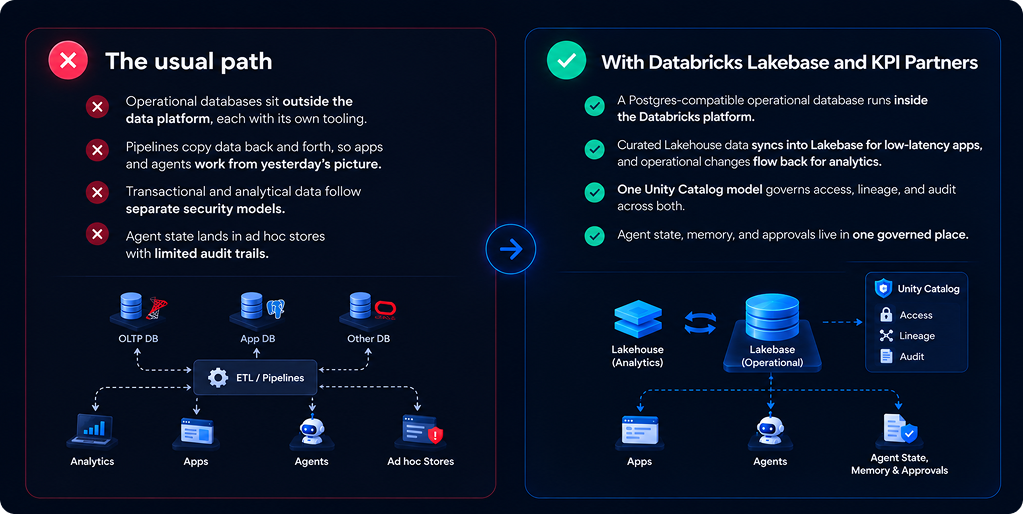Click the 'Agent State, Memory & Approvals' label
This screenshot has width=1023, height=514.
[x=900, y=464]
